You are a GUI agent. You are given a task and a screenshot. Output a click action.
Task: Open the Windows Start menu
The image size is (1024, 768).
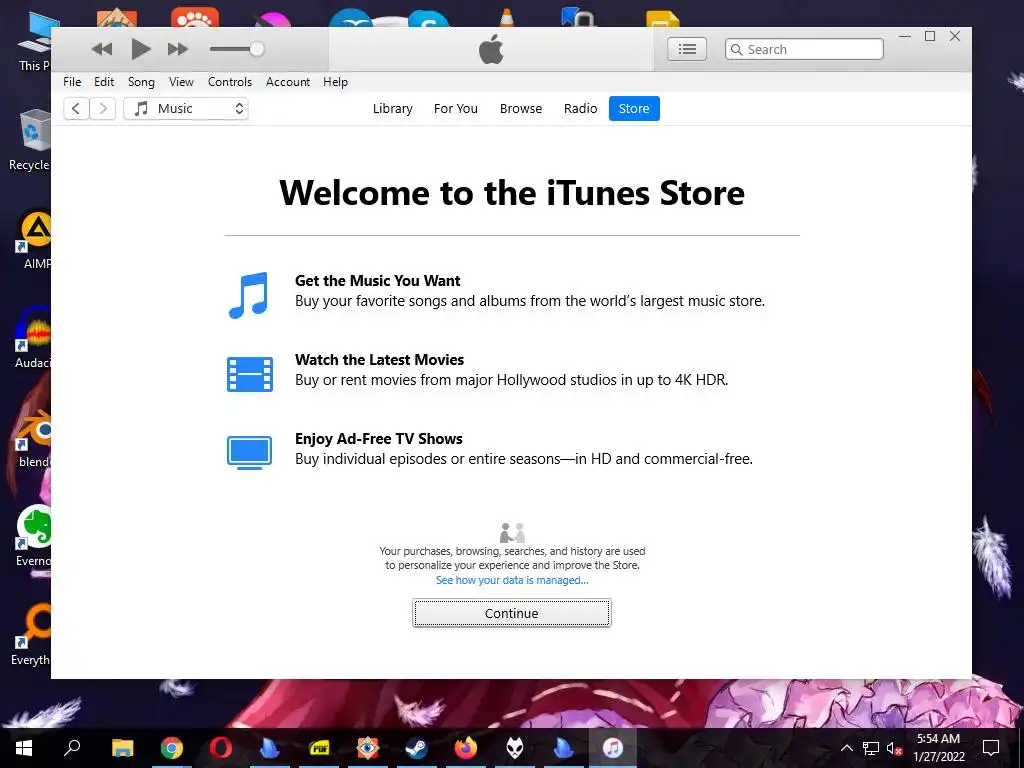(24, 748)
